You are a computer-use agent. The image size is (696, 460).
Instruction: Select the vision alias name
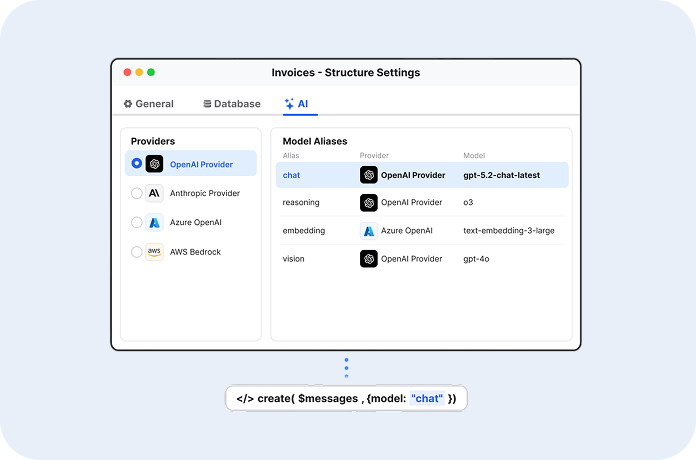[293, 259]
